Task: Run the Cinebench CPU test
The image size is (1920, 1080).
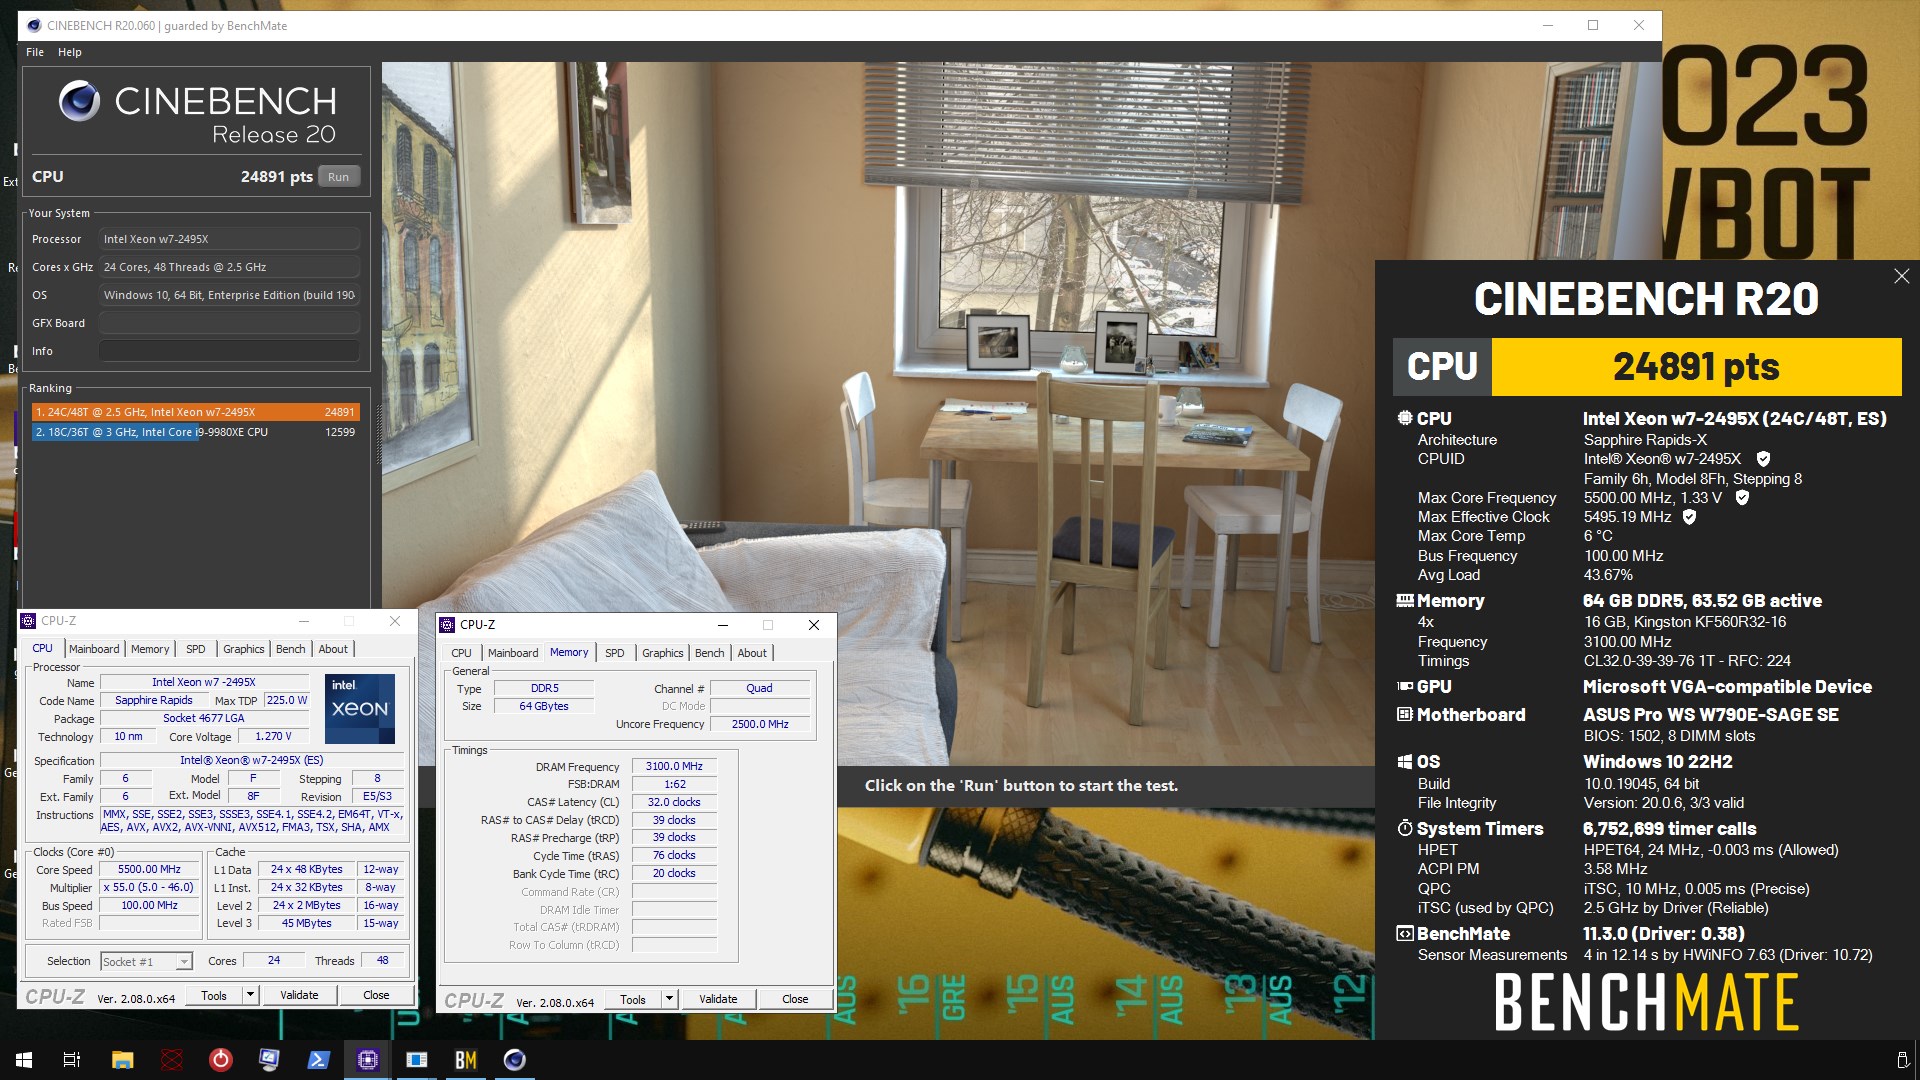Action: [x=339, y=177]
